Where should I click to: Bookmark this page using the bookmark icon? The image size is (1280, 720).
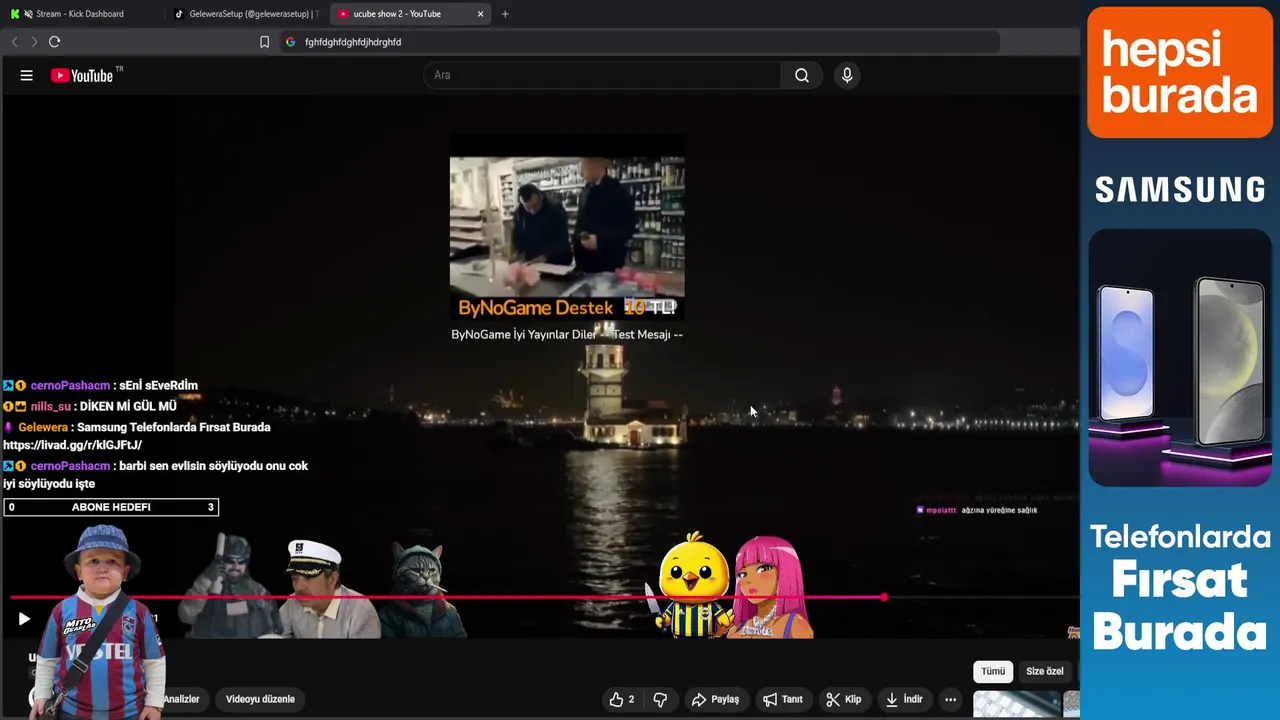[x=264, y=42]
